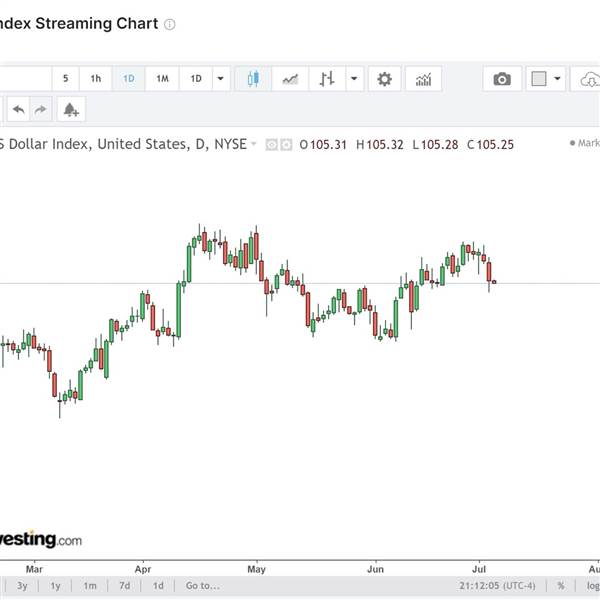Switch to area line chart icon
This screenshot has height=600, width=600.
(290, 79)
